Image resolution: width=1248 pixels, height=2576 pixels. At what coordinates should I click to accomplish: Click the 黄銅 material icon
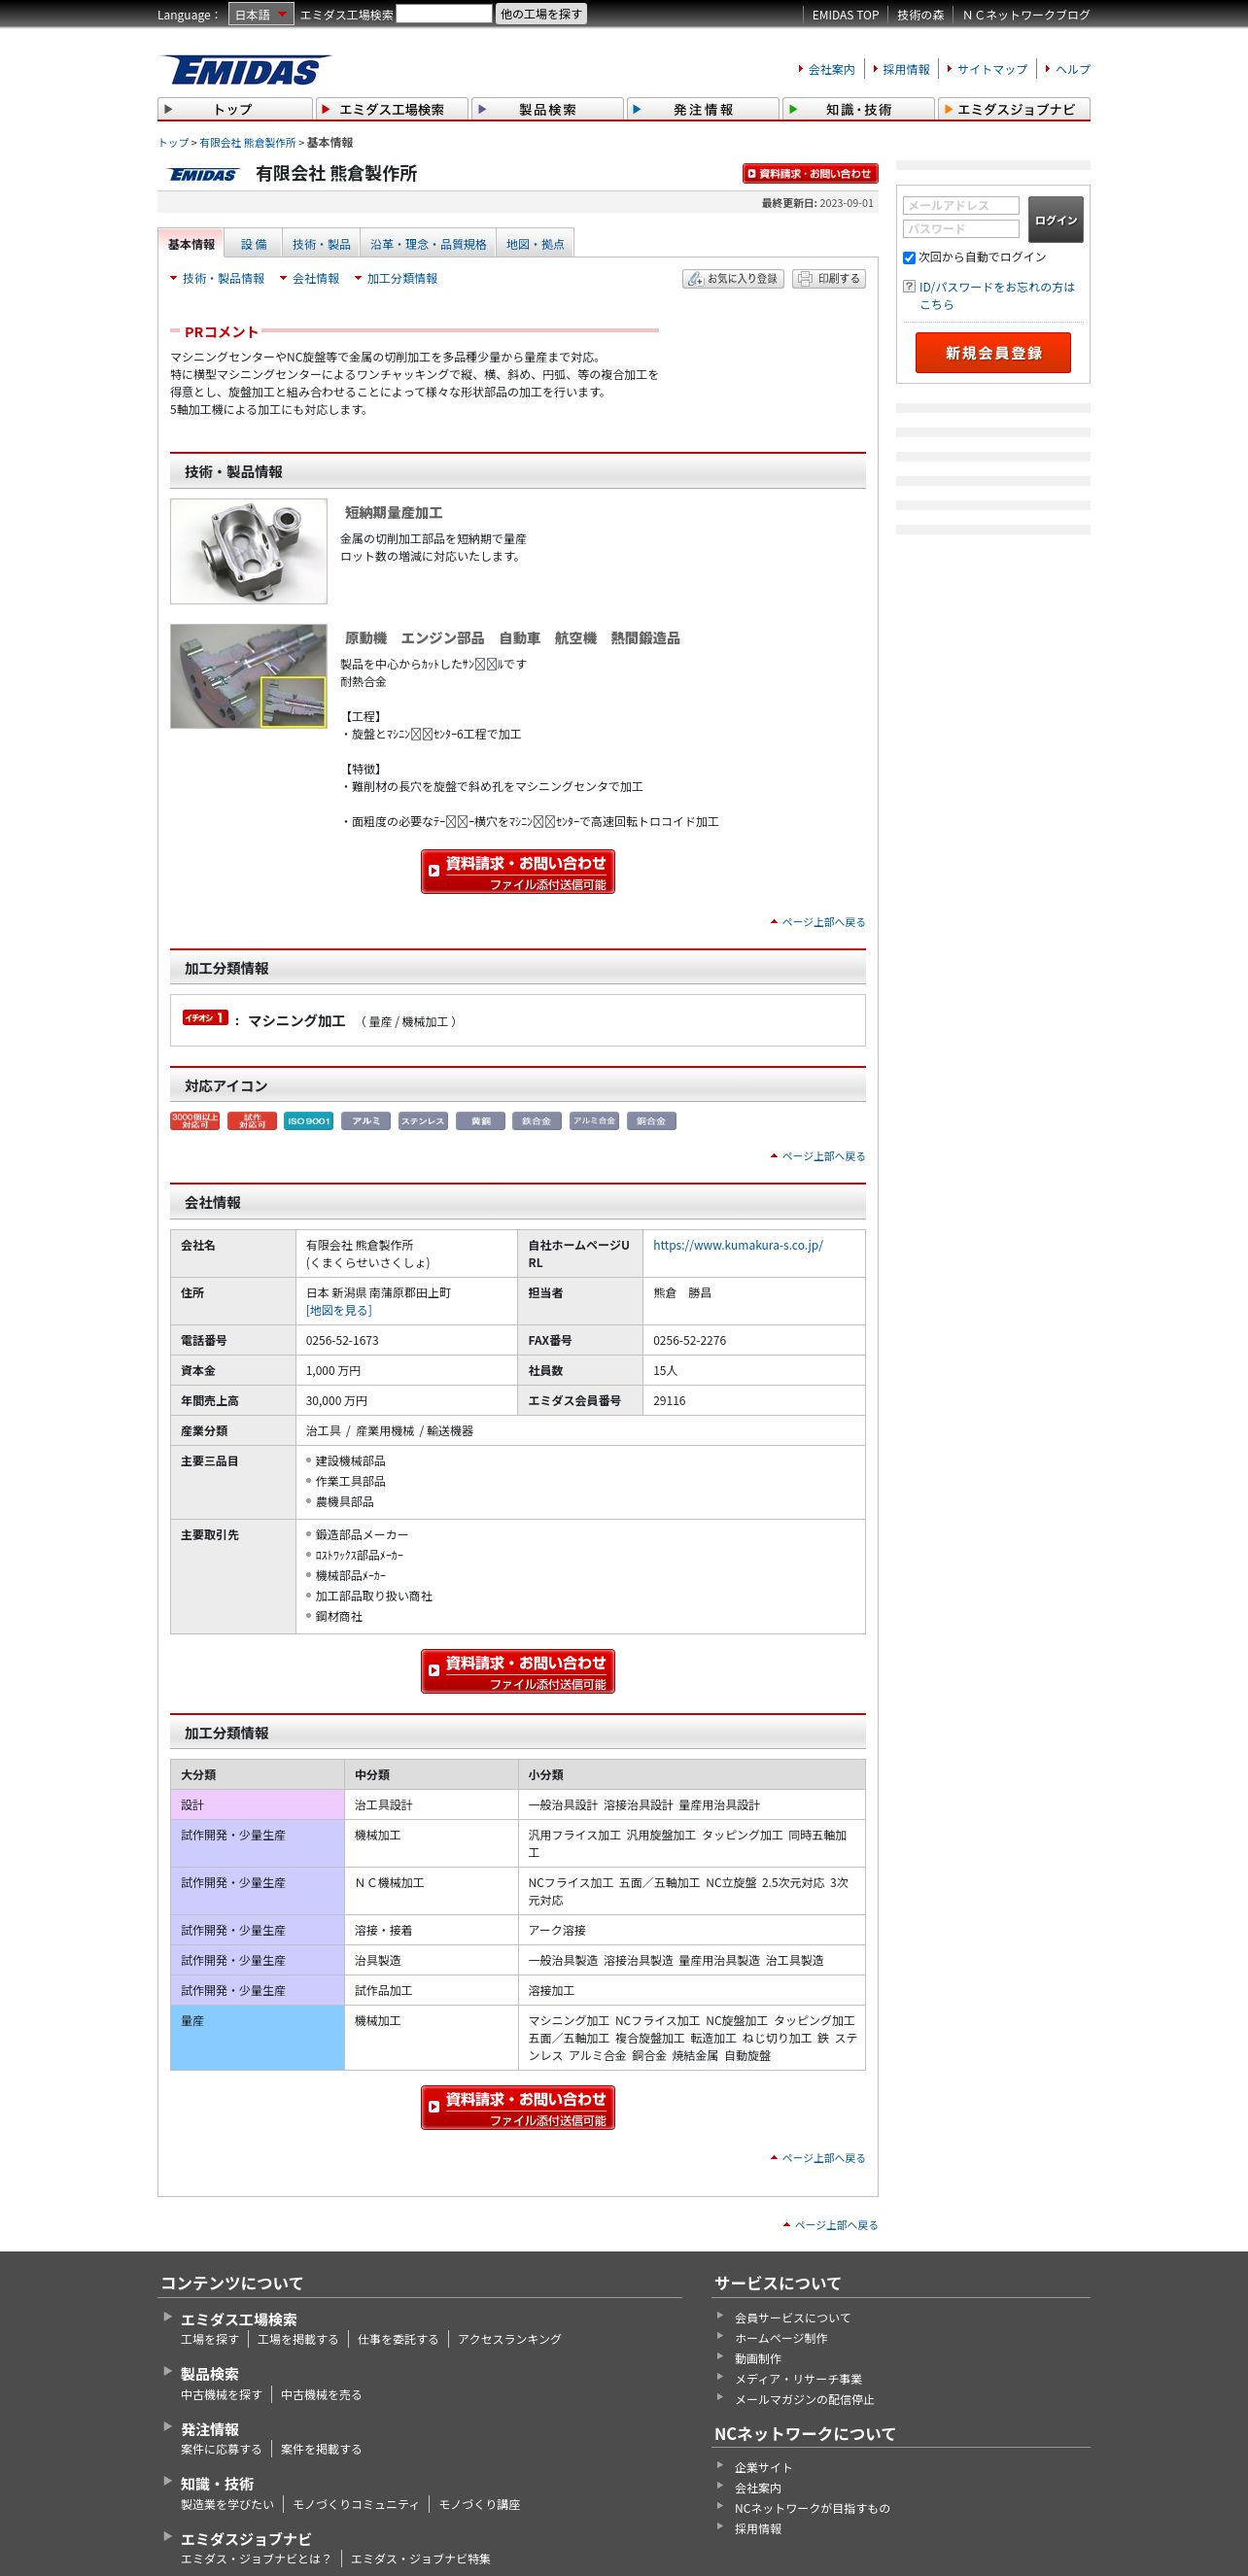click(x=481, y=1121)
